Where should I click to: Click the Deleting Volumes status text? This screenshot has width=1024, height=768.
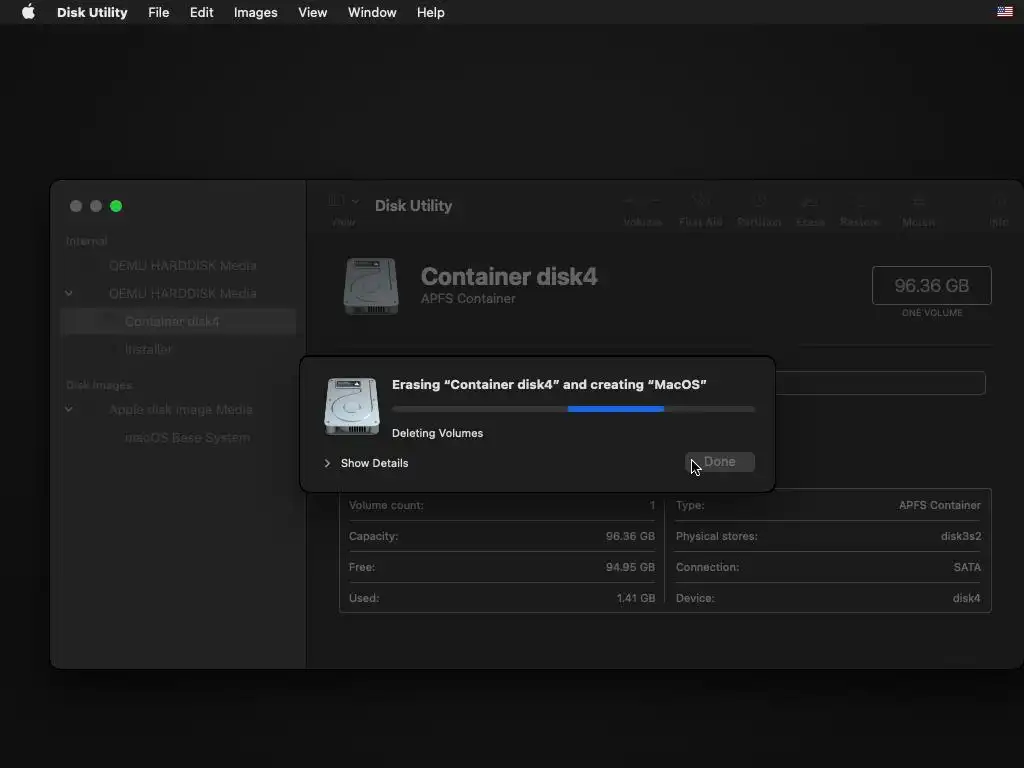438,433
